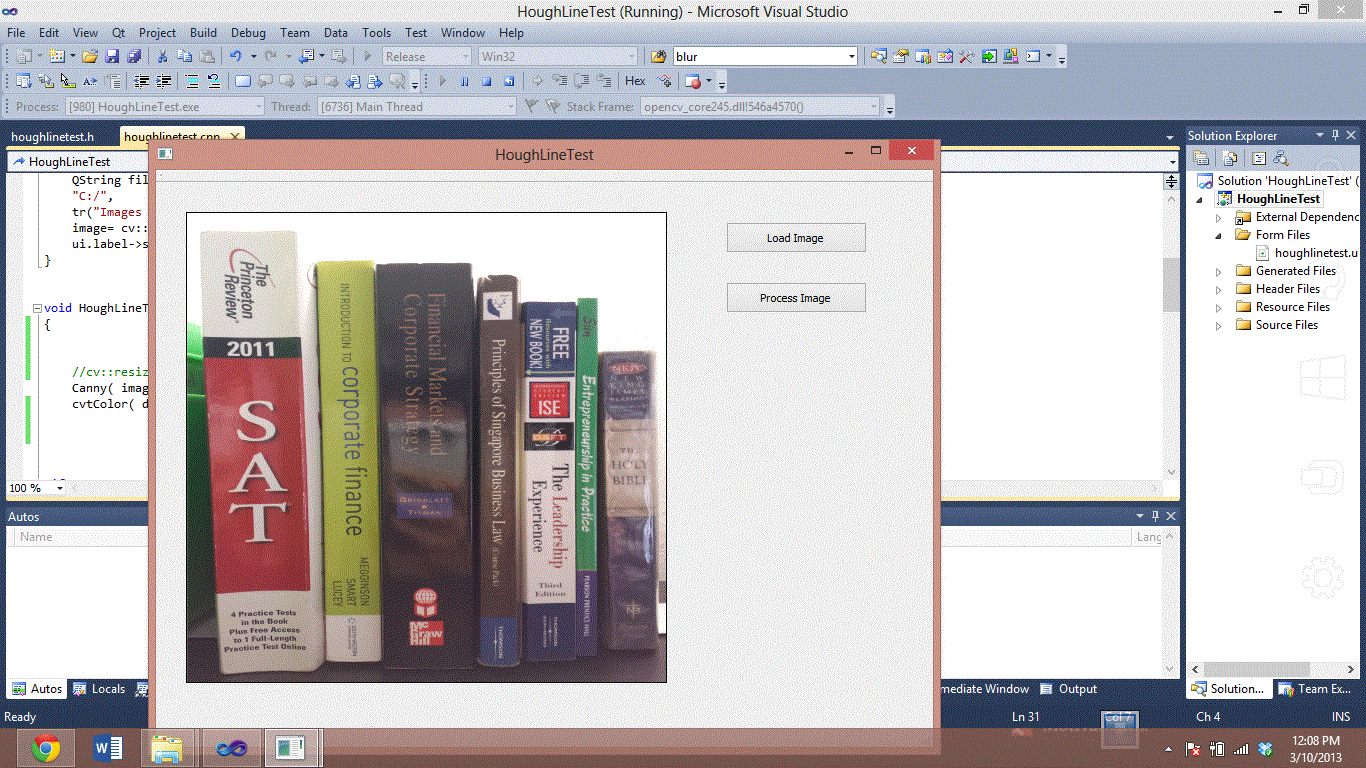Image resolution: width=1366 pixels, height=768 pixels.
Task: Switch to the Team Explorer tab
Action: (x=1316, y=688)
